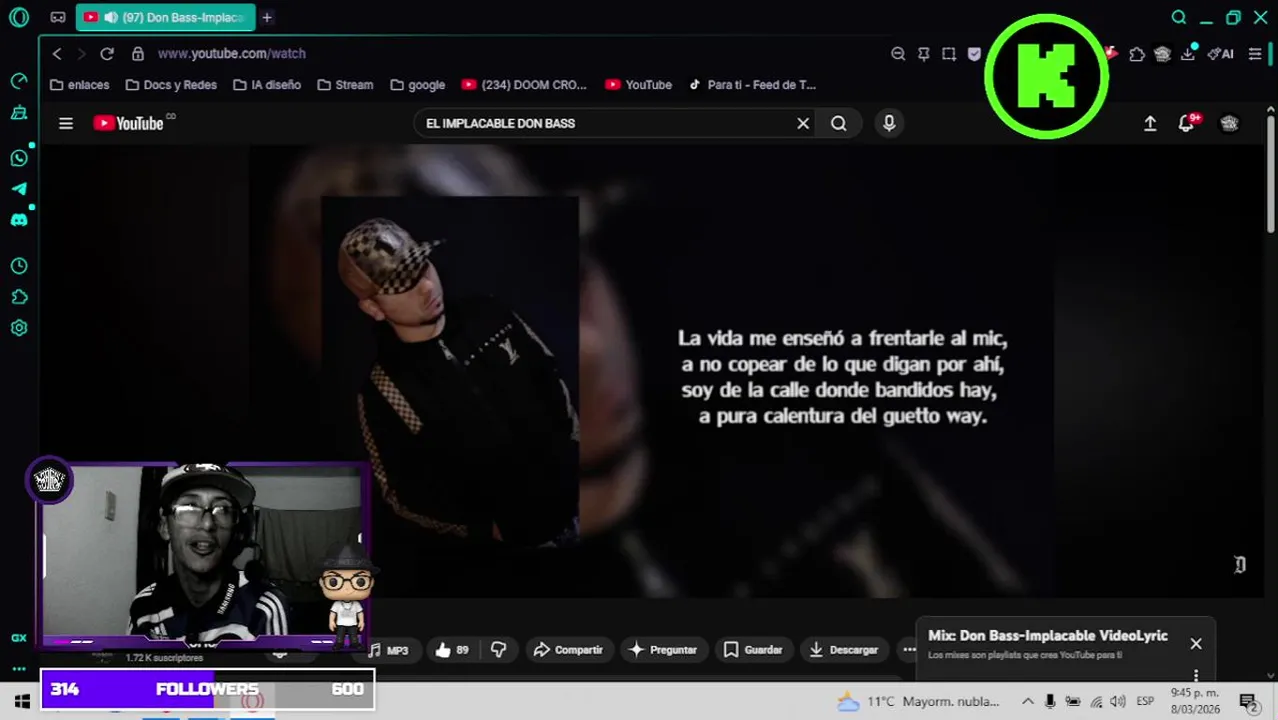Open a new tab with plus button

(x=267, y=18)
